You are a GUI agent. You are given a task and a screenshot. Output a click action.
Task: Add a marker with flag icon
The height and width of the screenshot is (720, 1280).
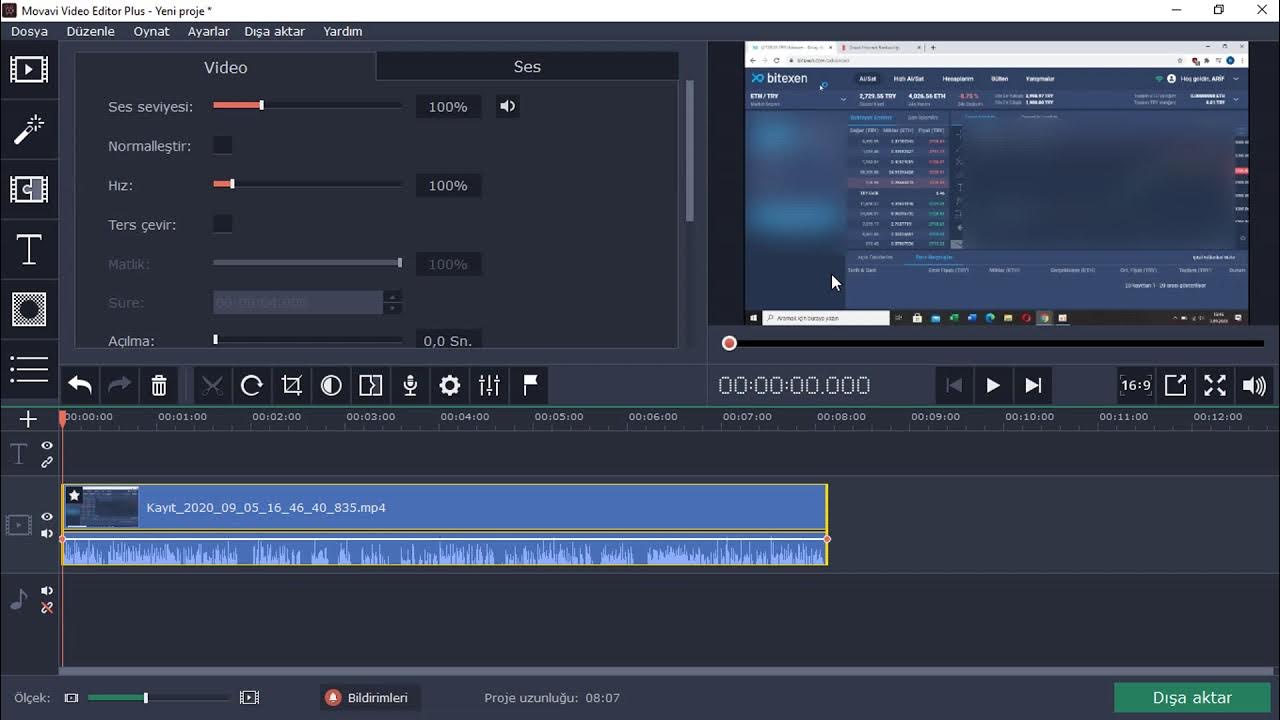[530, 385]
